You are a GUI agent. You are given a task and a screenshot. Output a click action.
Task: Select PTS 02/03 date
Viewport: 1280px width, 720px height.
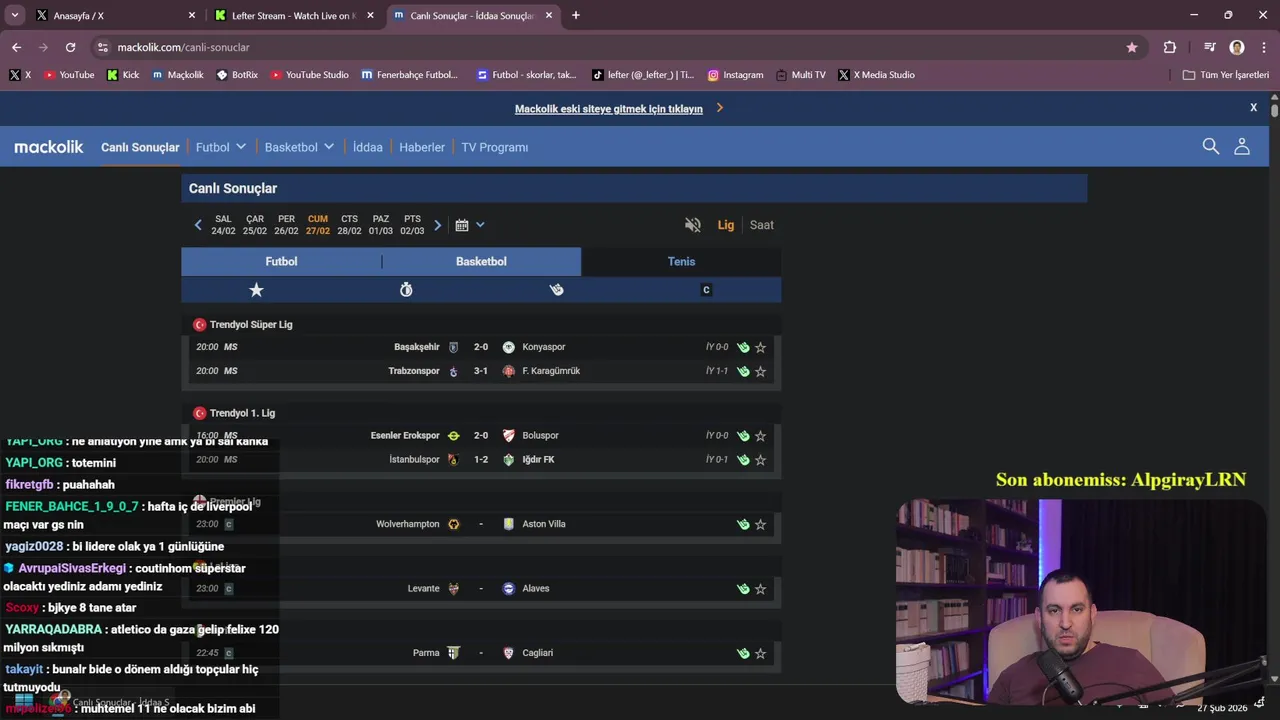click(x=412, y=225)
